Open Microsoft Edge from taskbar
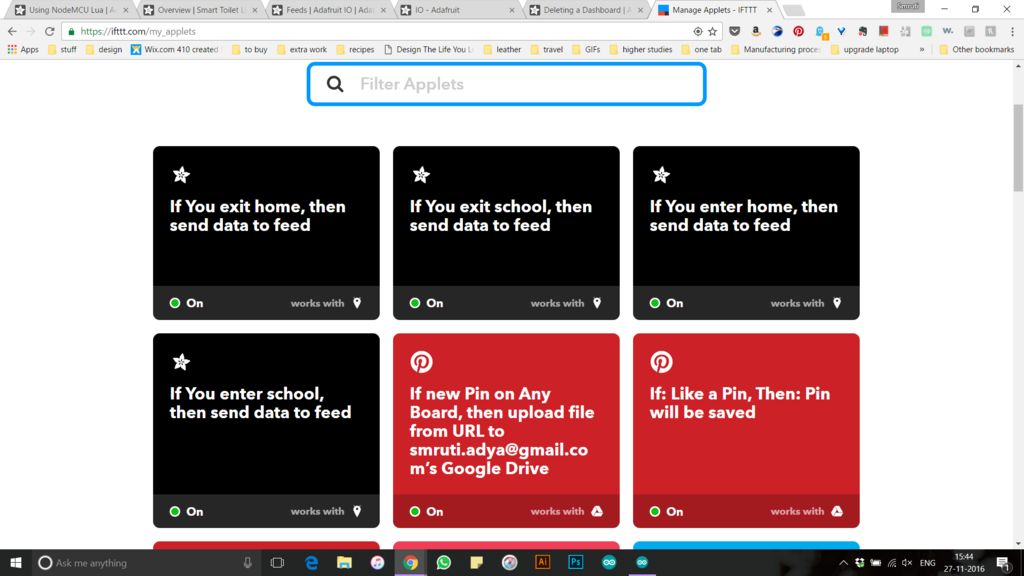The width and height of the screenshot is (1024, 576). click(x=312, y=562)
